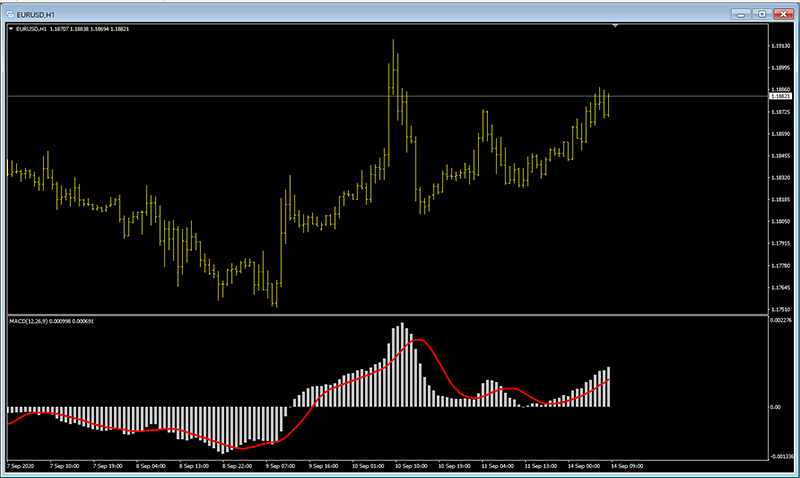Screen dimensions: 800x478
Task: Click the 0.00 level on MACD scale
Action: (775, 408)
